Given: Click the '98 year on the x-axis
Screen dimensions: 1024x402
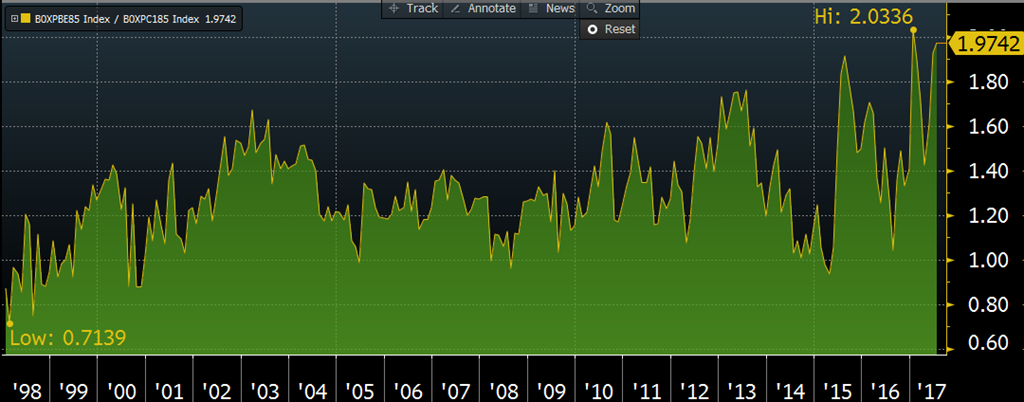Looking at the screenshot, I should [22, 388].
